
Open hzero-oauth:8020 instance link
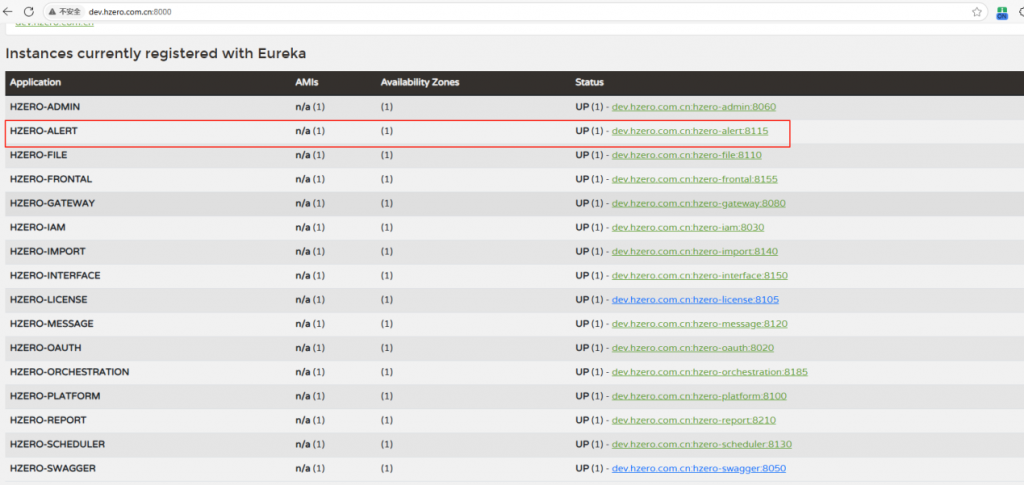click(692, 347)
